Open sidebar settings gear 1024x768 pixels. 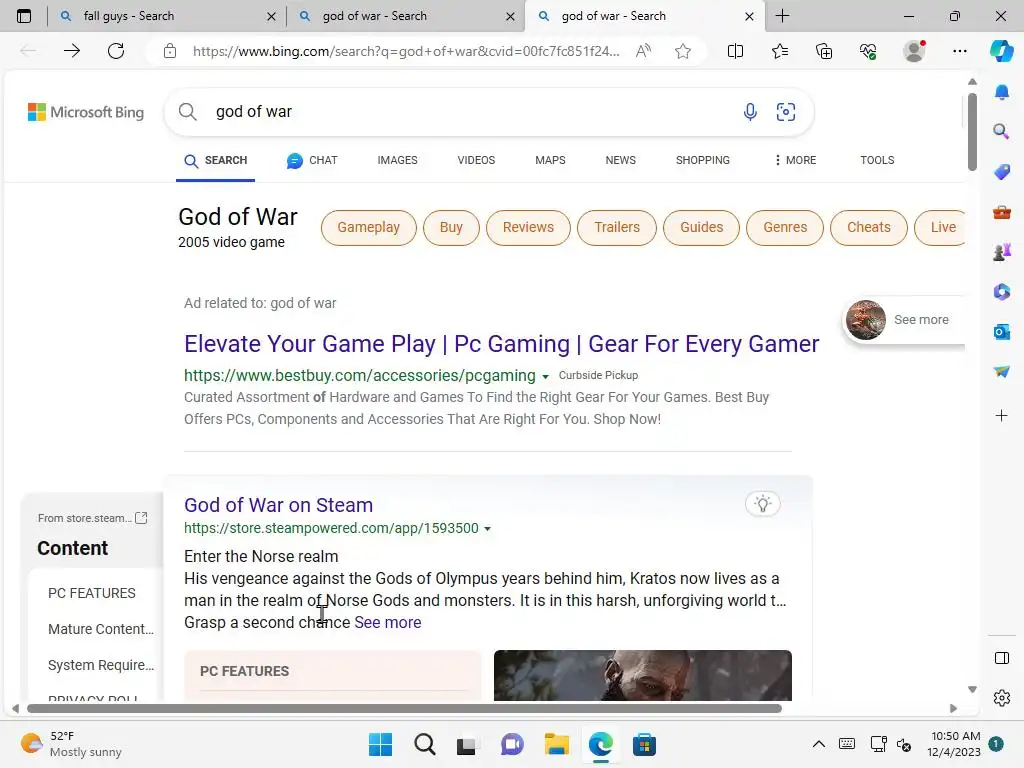point(1002,698)
